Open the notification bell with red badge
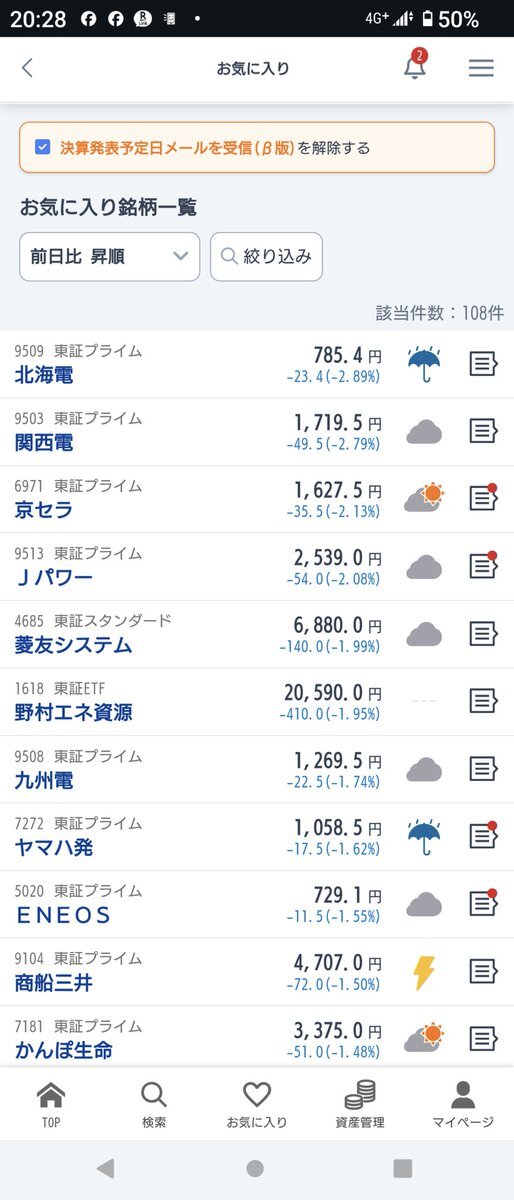The width and height of the screenshot is (514, 1200). click(414, 66)
